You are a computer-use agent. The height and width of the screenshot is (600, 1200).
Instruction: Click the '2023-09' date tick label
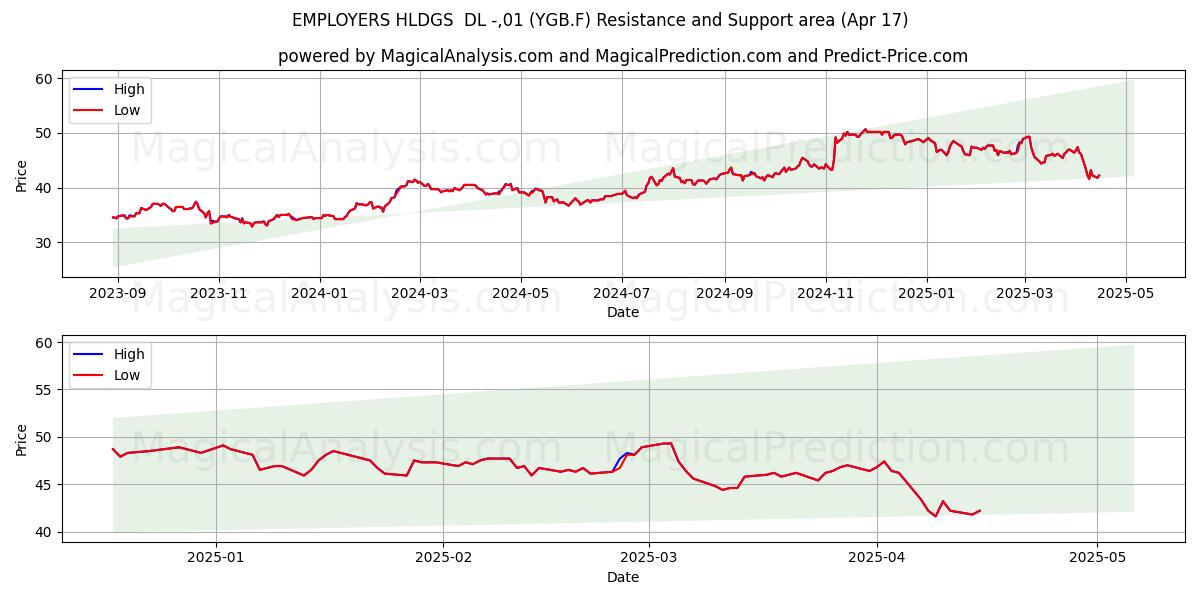118,294
